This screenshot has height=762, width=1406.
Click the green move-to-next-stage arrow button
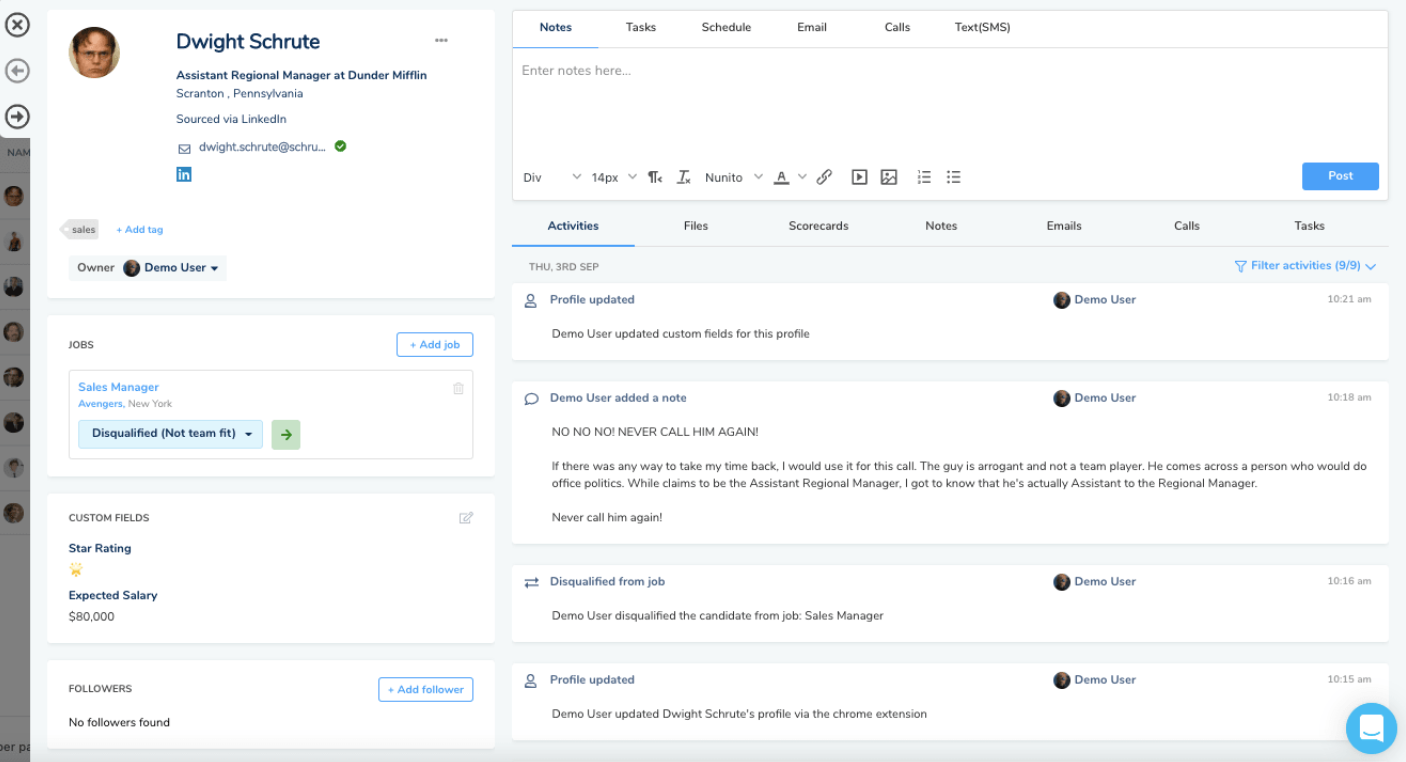[286, 434]
